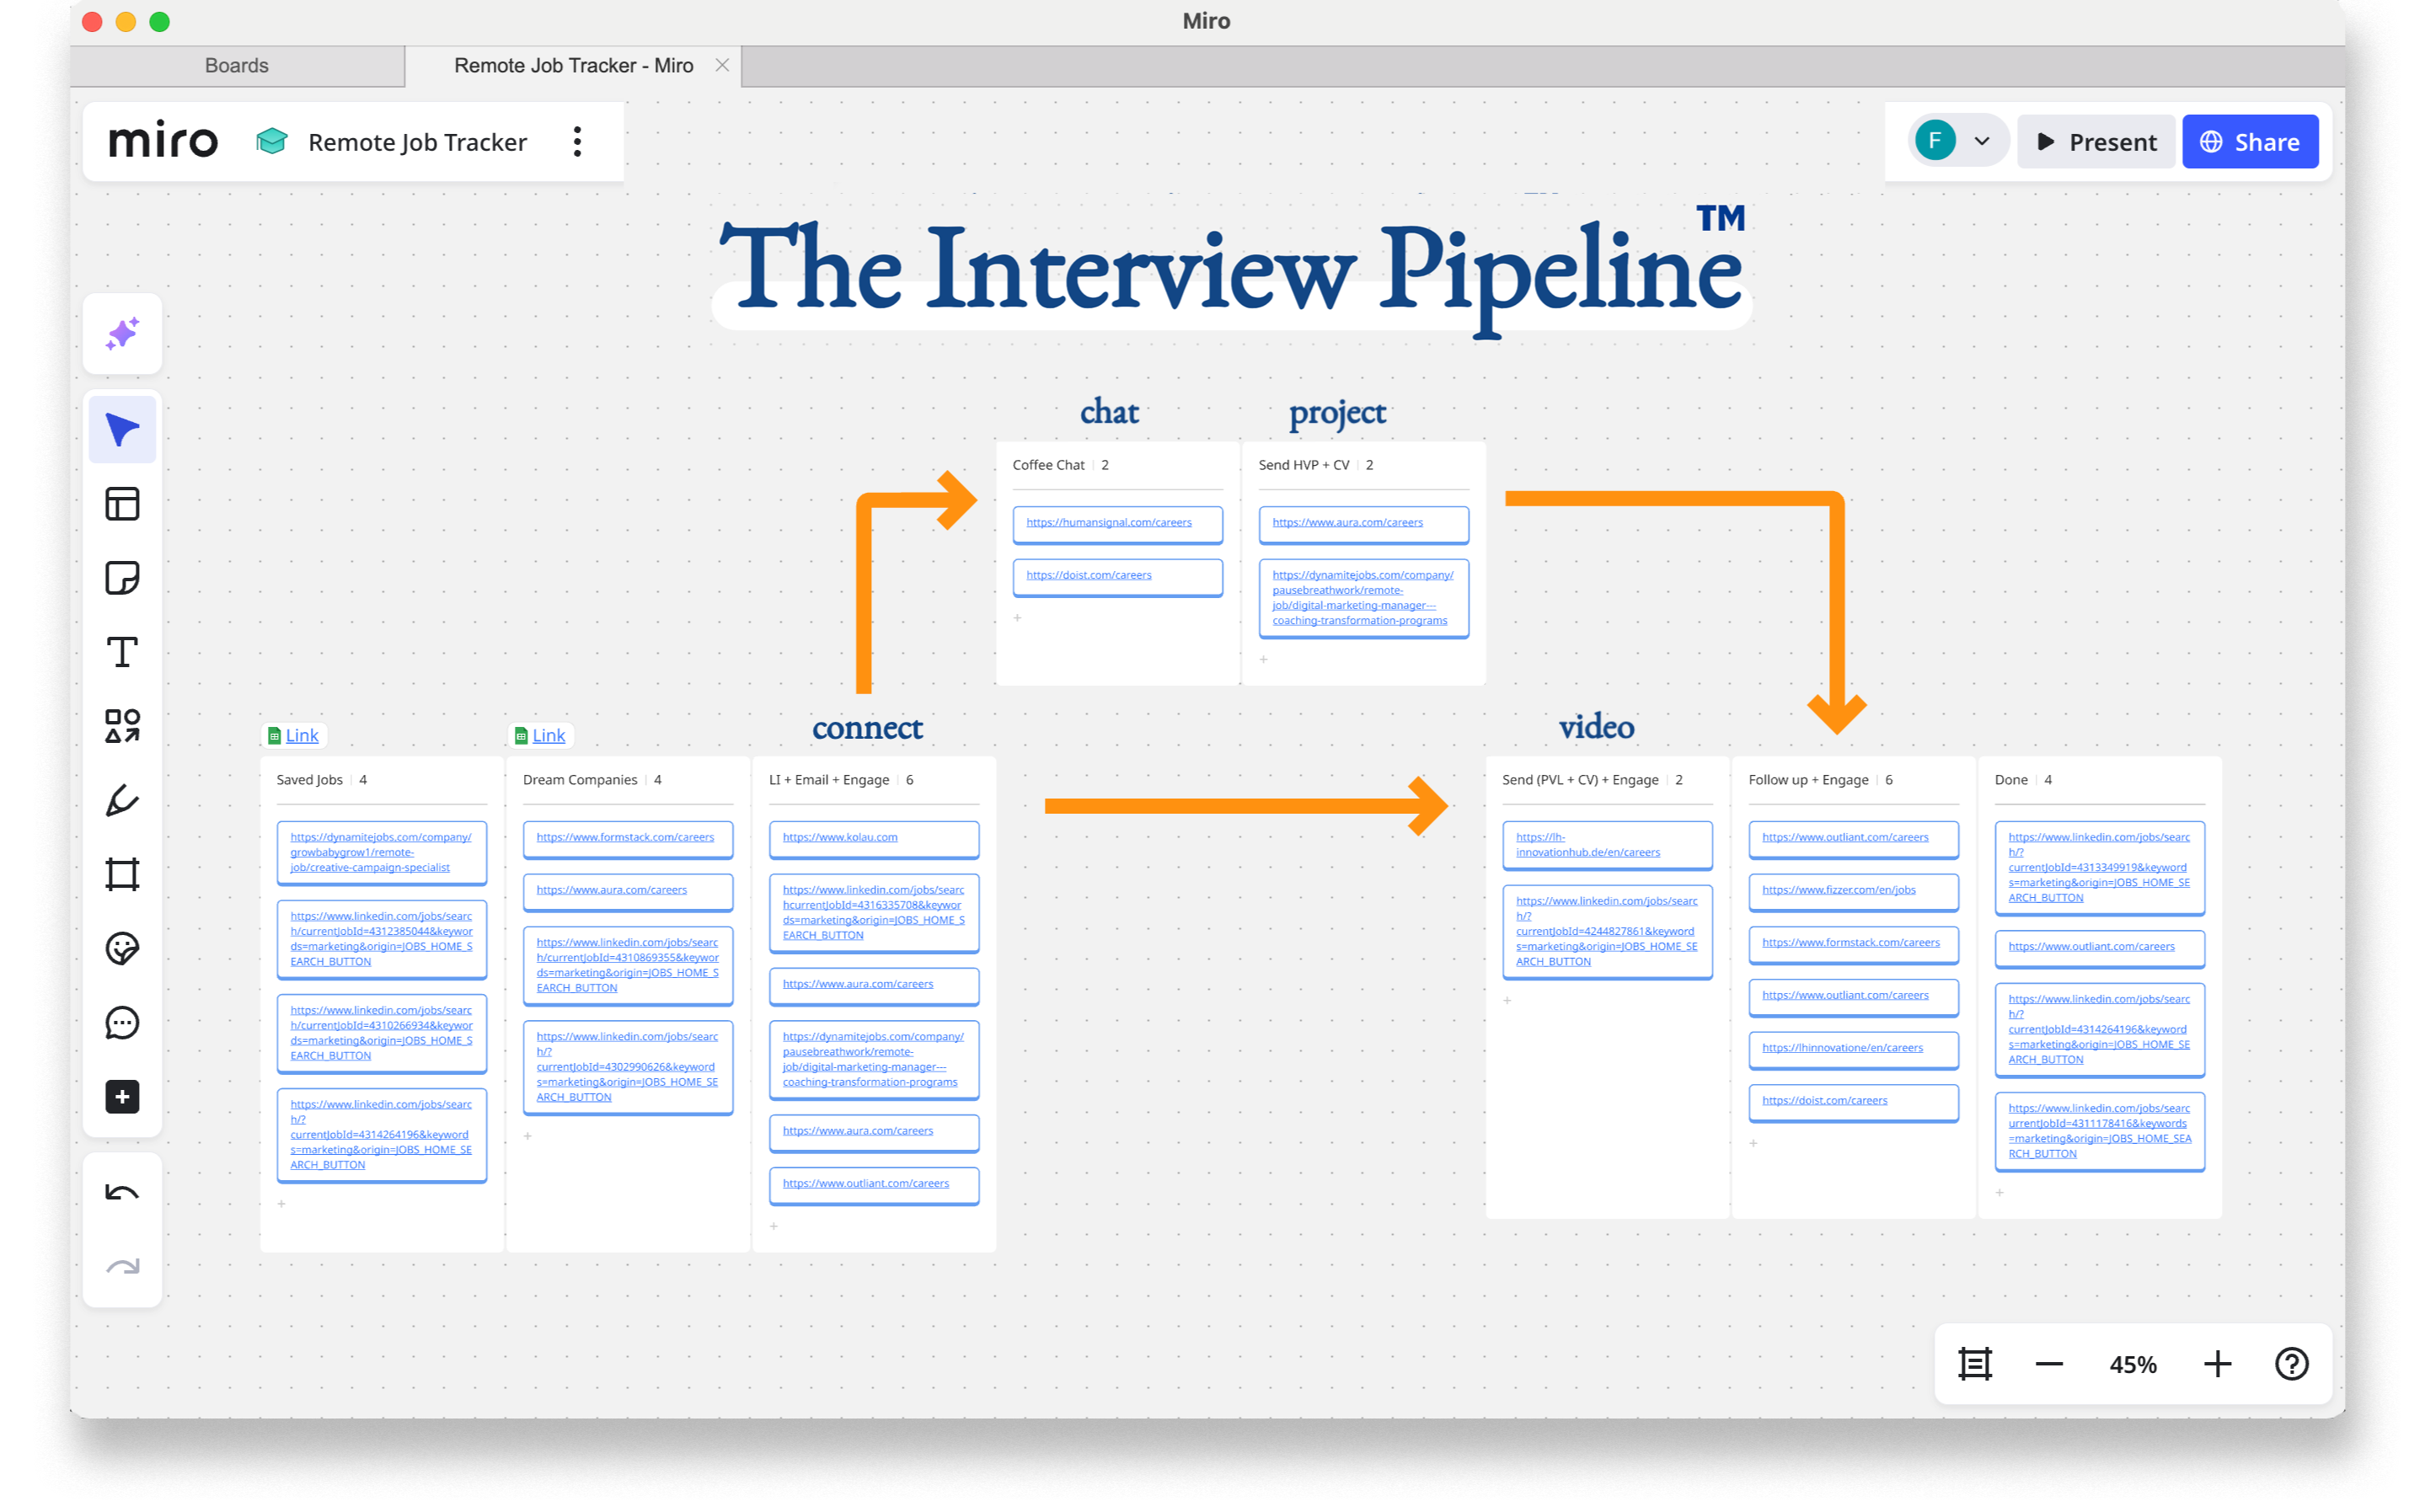Zoom in with the plus button
The width and height of the screenshot is (2425, 1512).
coord(2217,1364)
